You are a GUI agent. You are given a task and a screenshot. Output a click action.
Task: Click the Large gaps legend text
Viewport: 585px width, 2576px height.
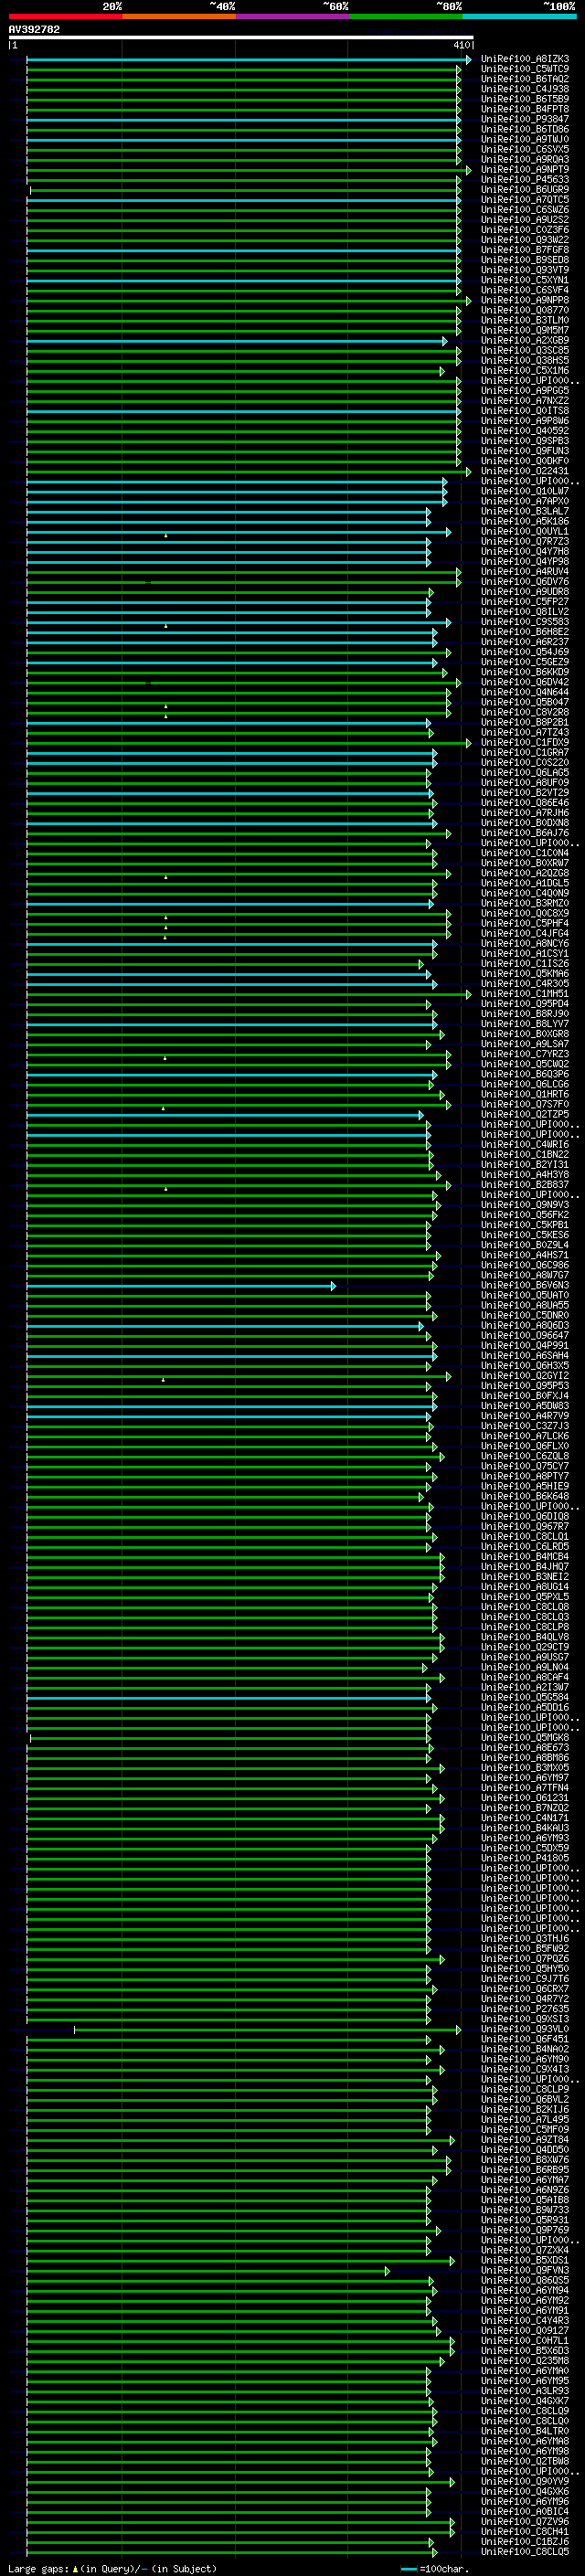click(112, 2569)
